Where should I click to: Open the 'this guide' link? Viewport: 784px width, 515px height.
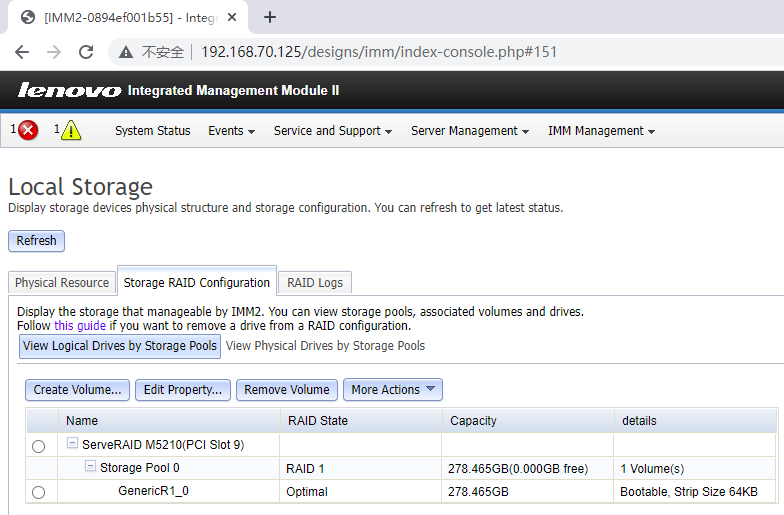pos(80,326)
